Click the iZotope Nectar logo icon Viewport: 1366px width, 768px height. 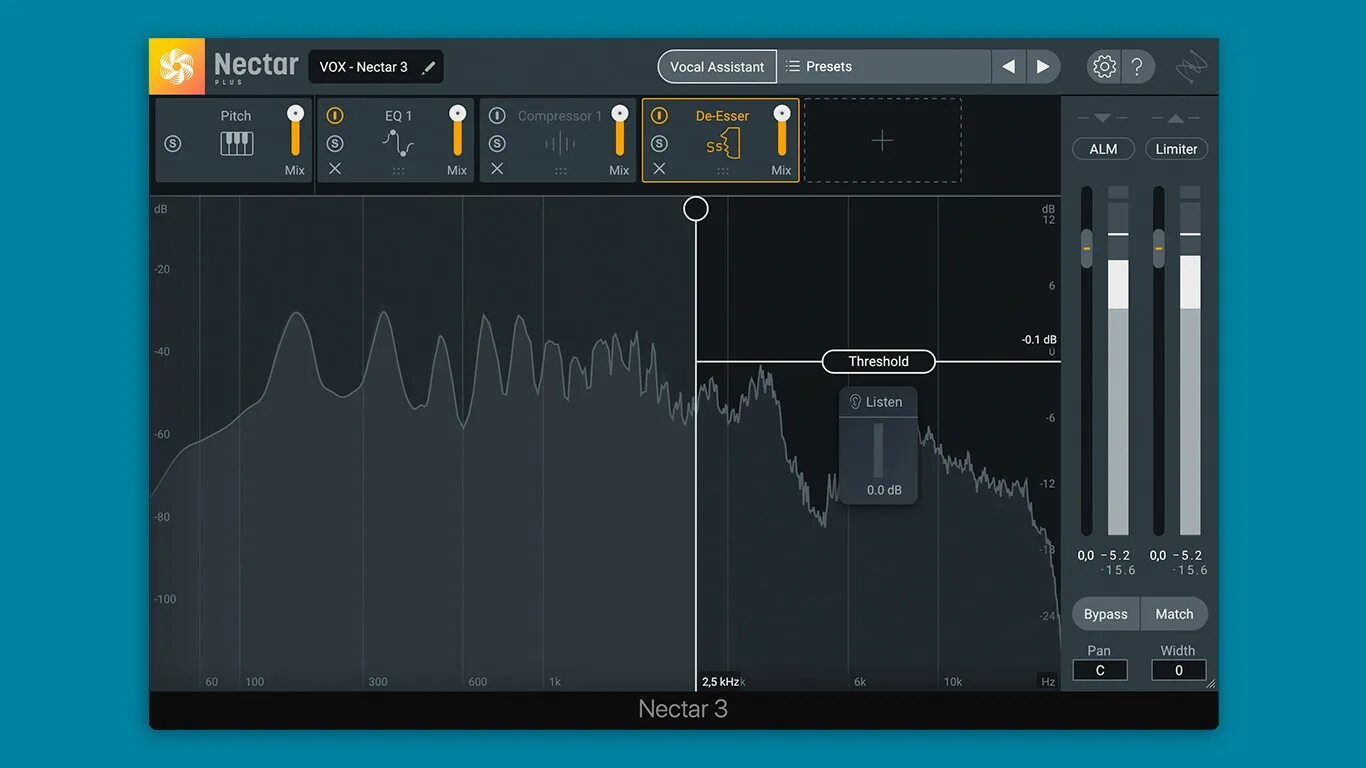point(177,66)
